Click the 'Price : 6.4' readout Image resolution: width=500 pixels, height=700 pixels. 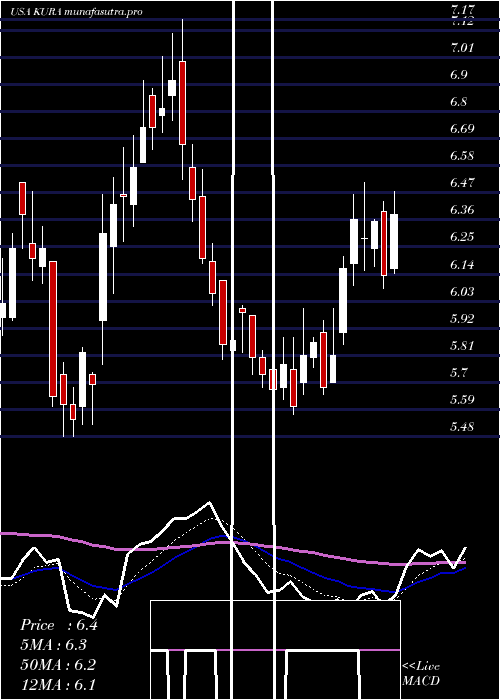click(x=59, y=625)
